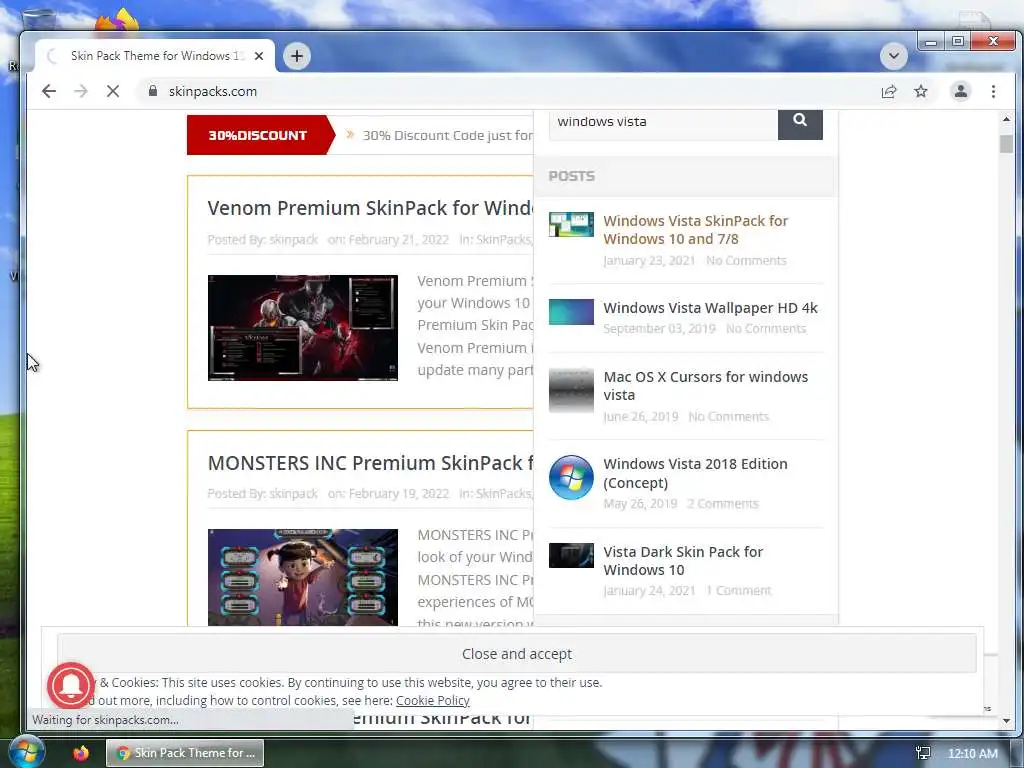
Task: Open the Venom Premium SkinPack post title
Action: [370, 208]
